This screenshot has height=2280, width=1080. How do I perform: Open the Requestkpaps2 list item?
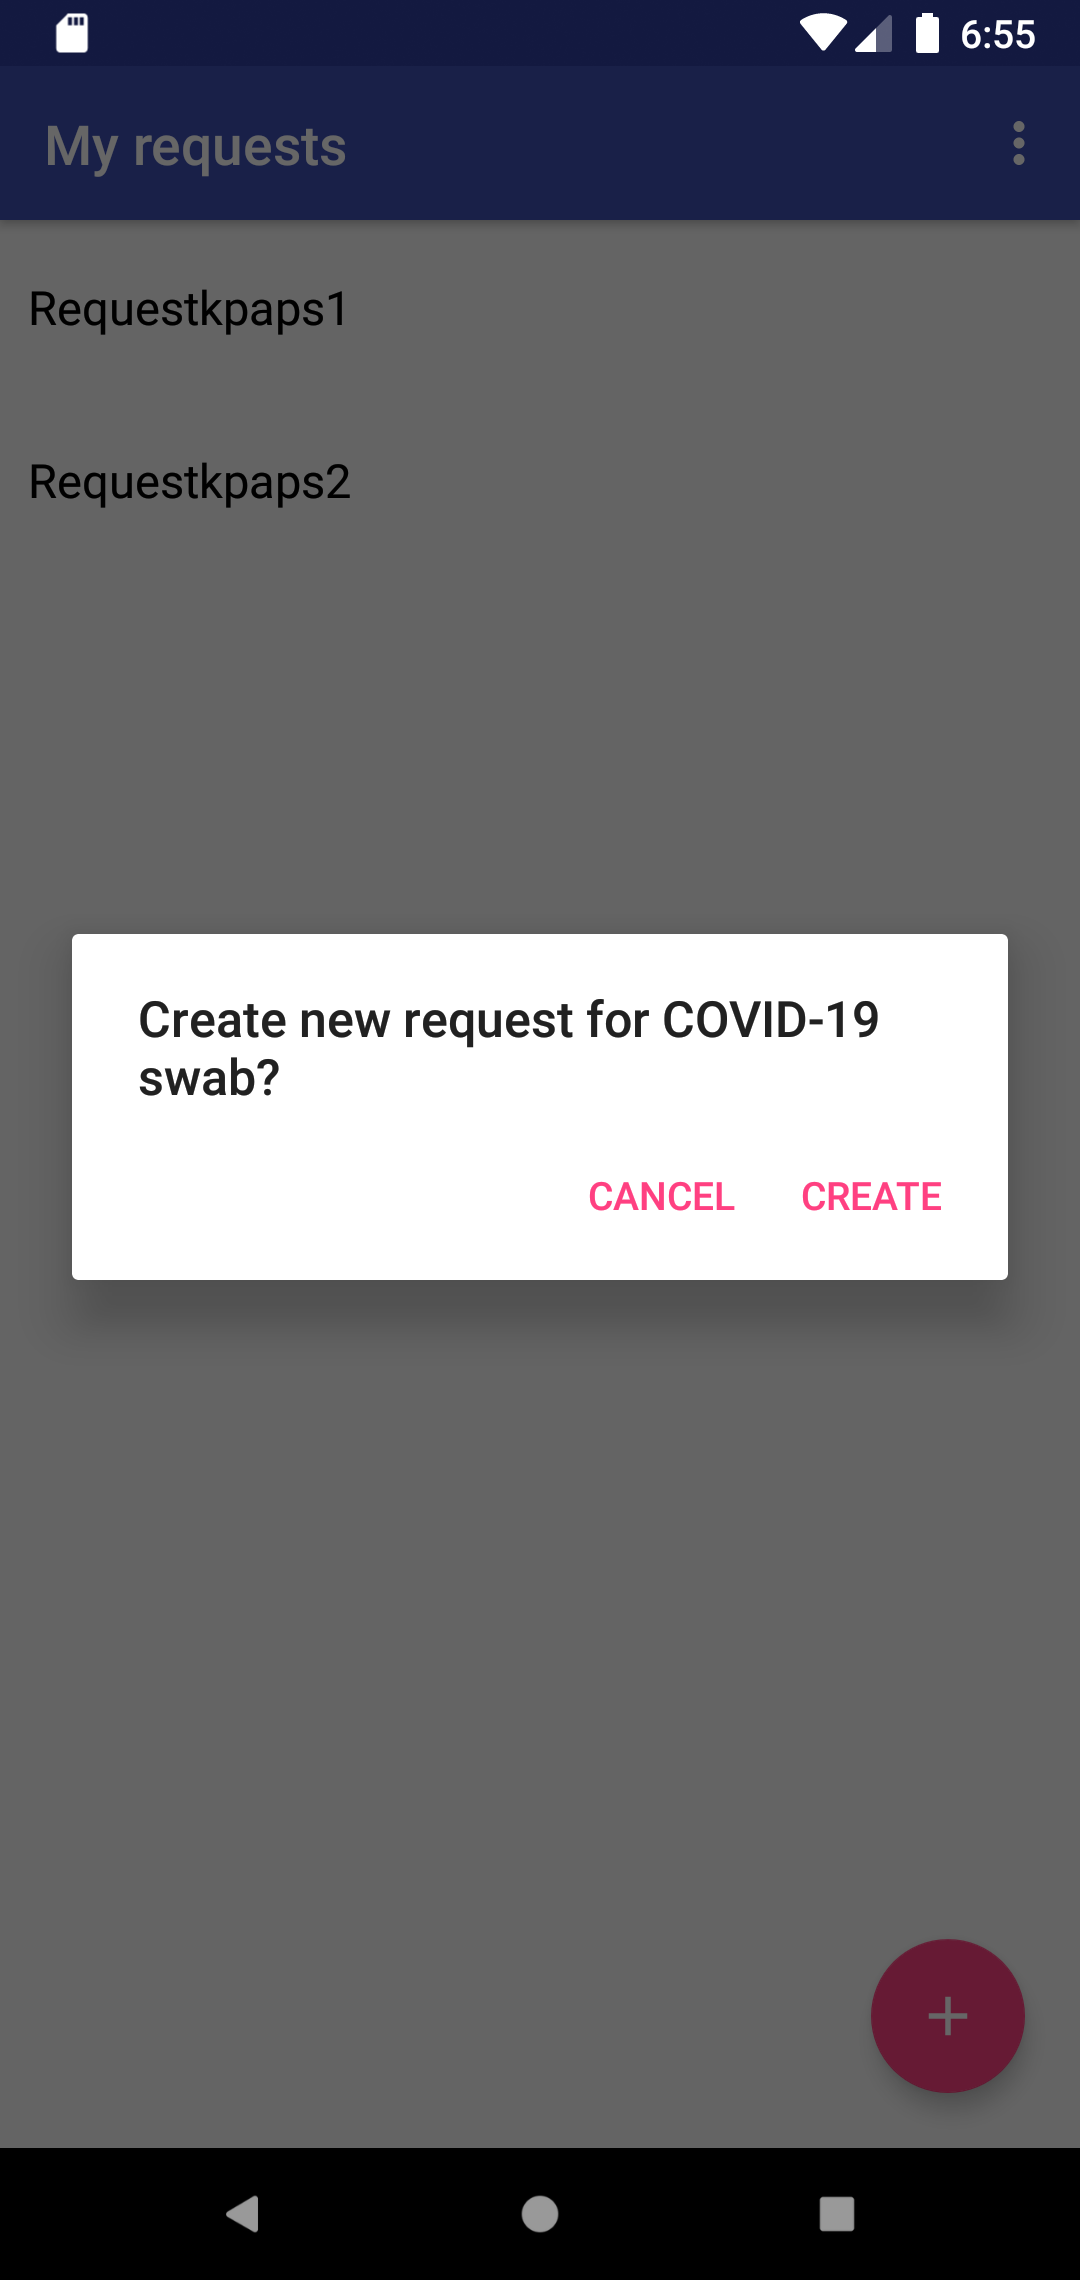click(x=540, y=481)
